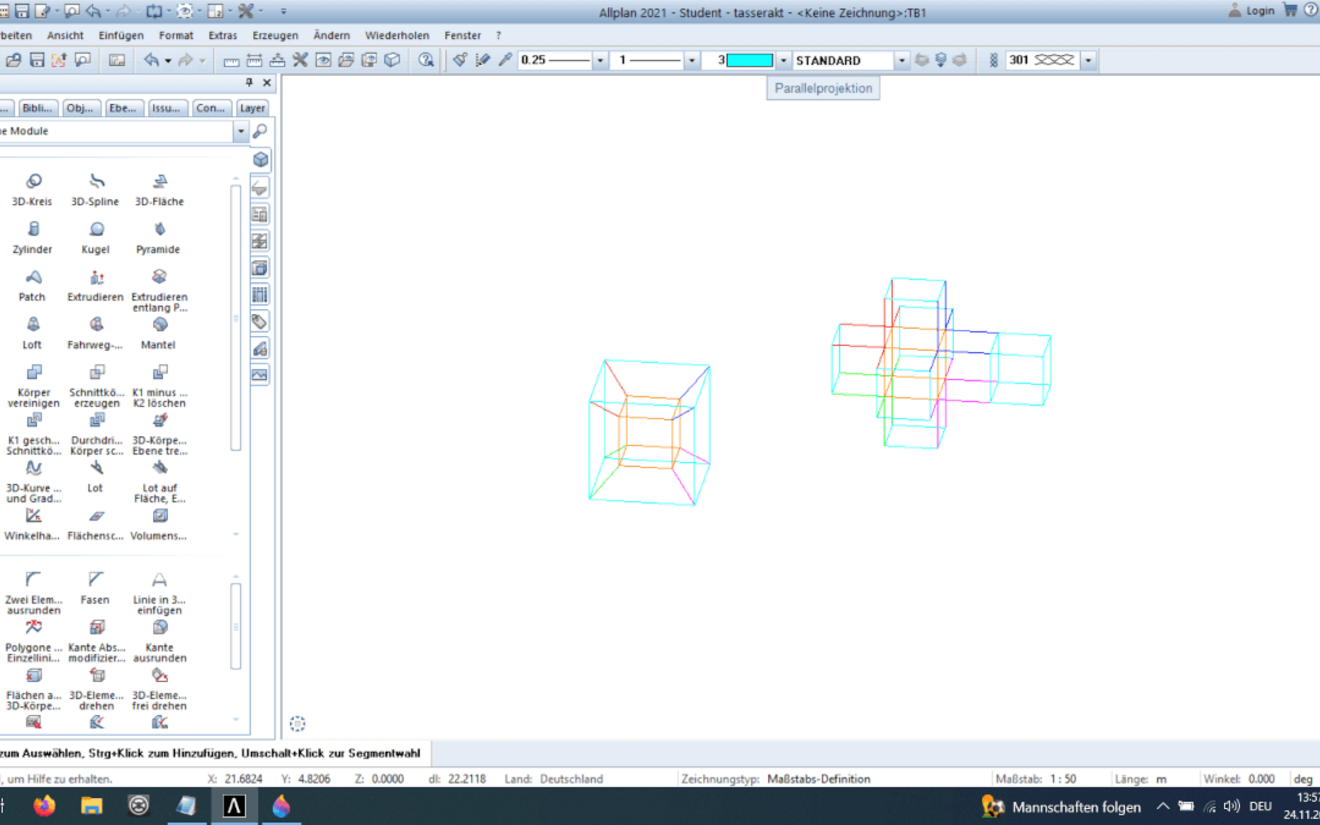The height and width of the screenshot is (825, 1320).
Task: Click the search magnifier beside module box
Action: (260, 131)
